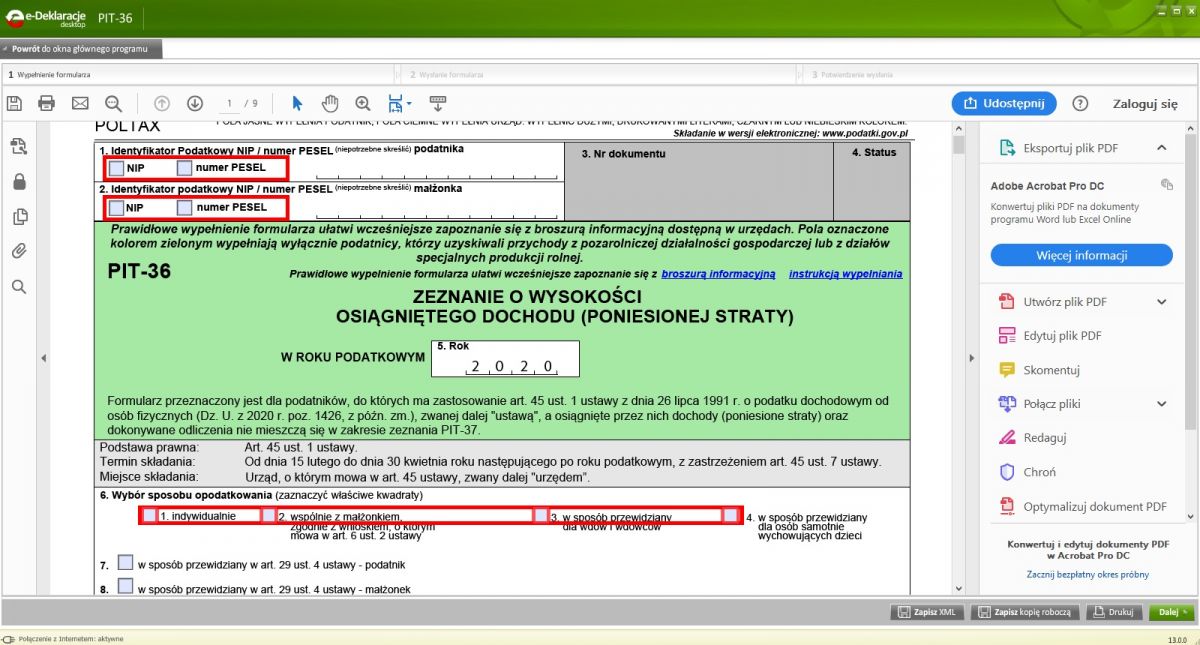Tick checkbox 1. indywidualnie
1200x645 pixels.
point(149,516)
